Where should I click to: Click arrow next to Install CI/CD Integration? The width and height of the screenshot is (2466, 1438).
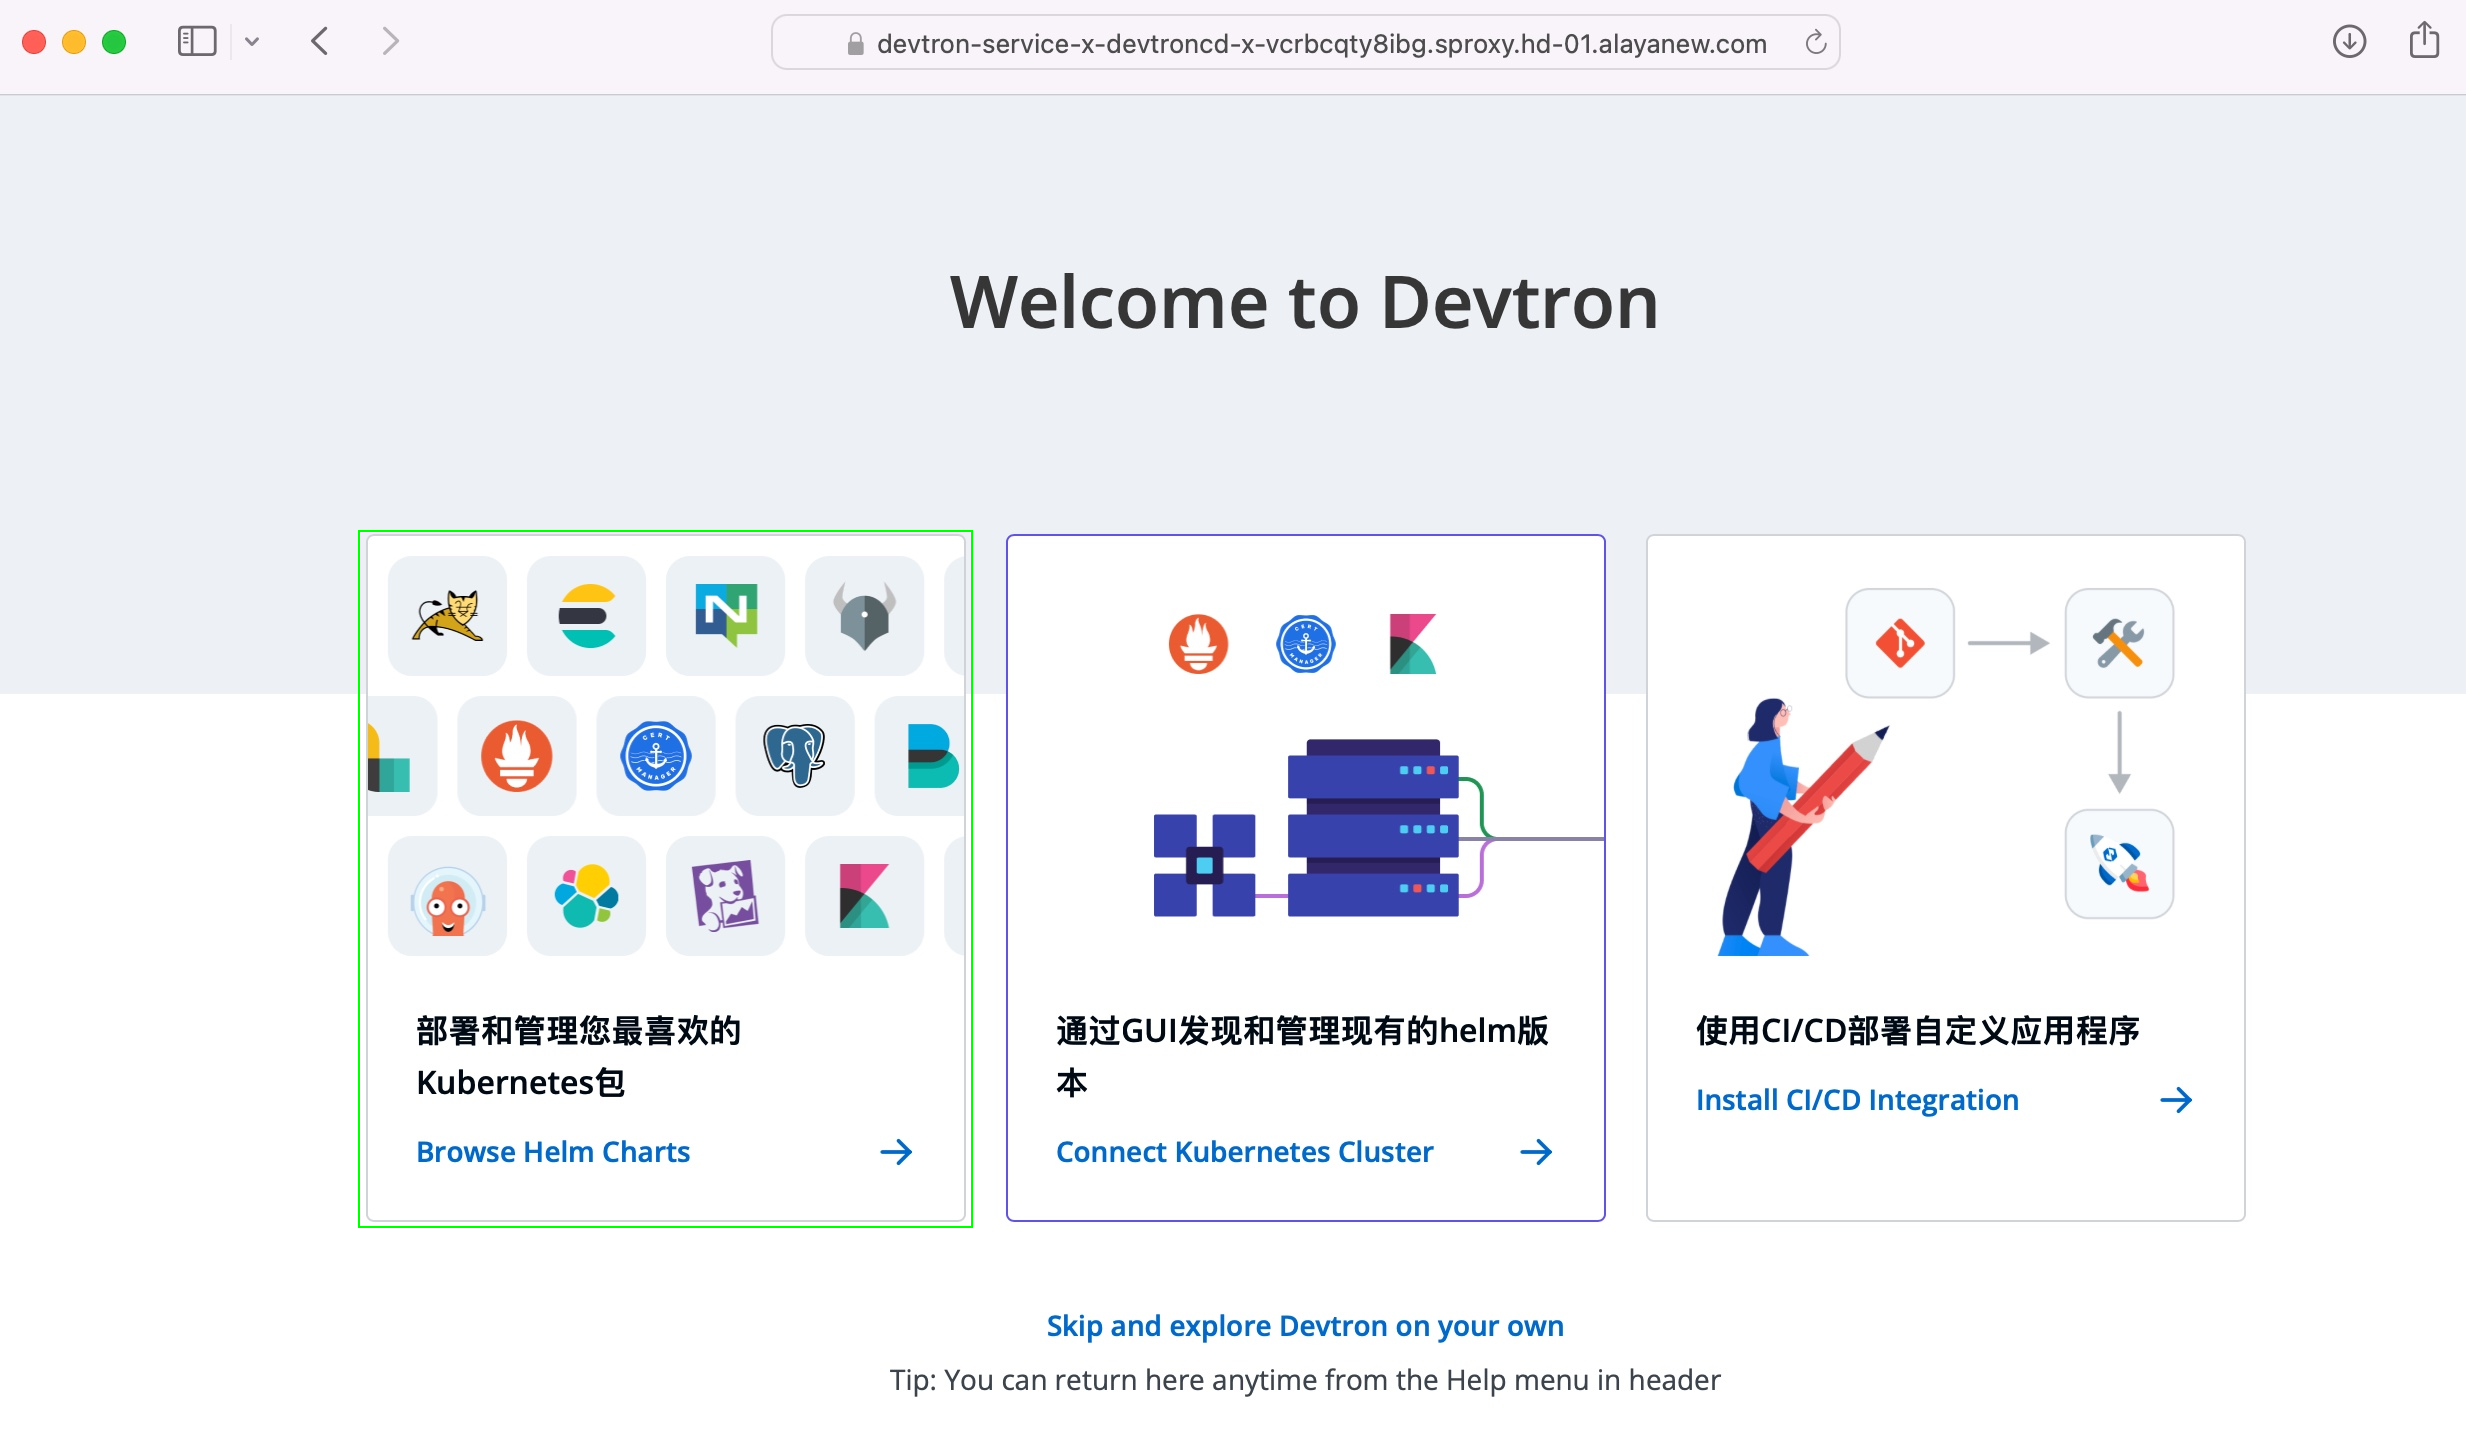click(2176, 1100)
